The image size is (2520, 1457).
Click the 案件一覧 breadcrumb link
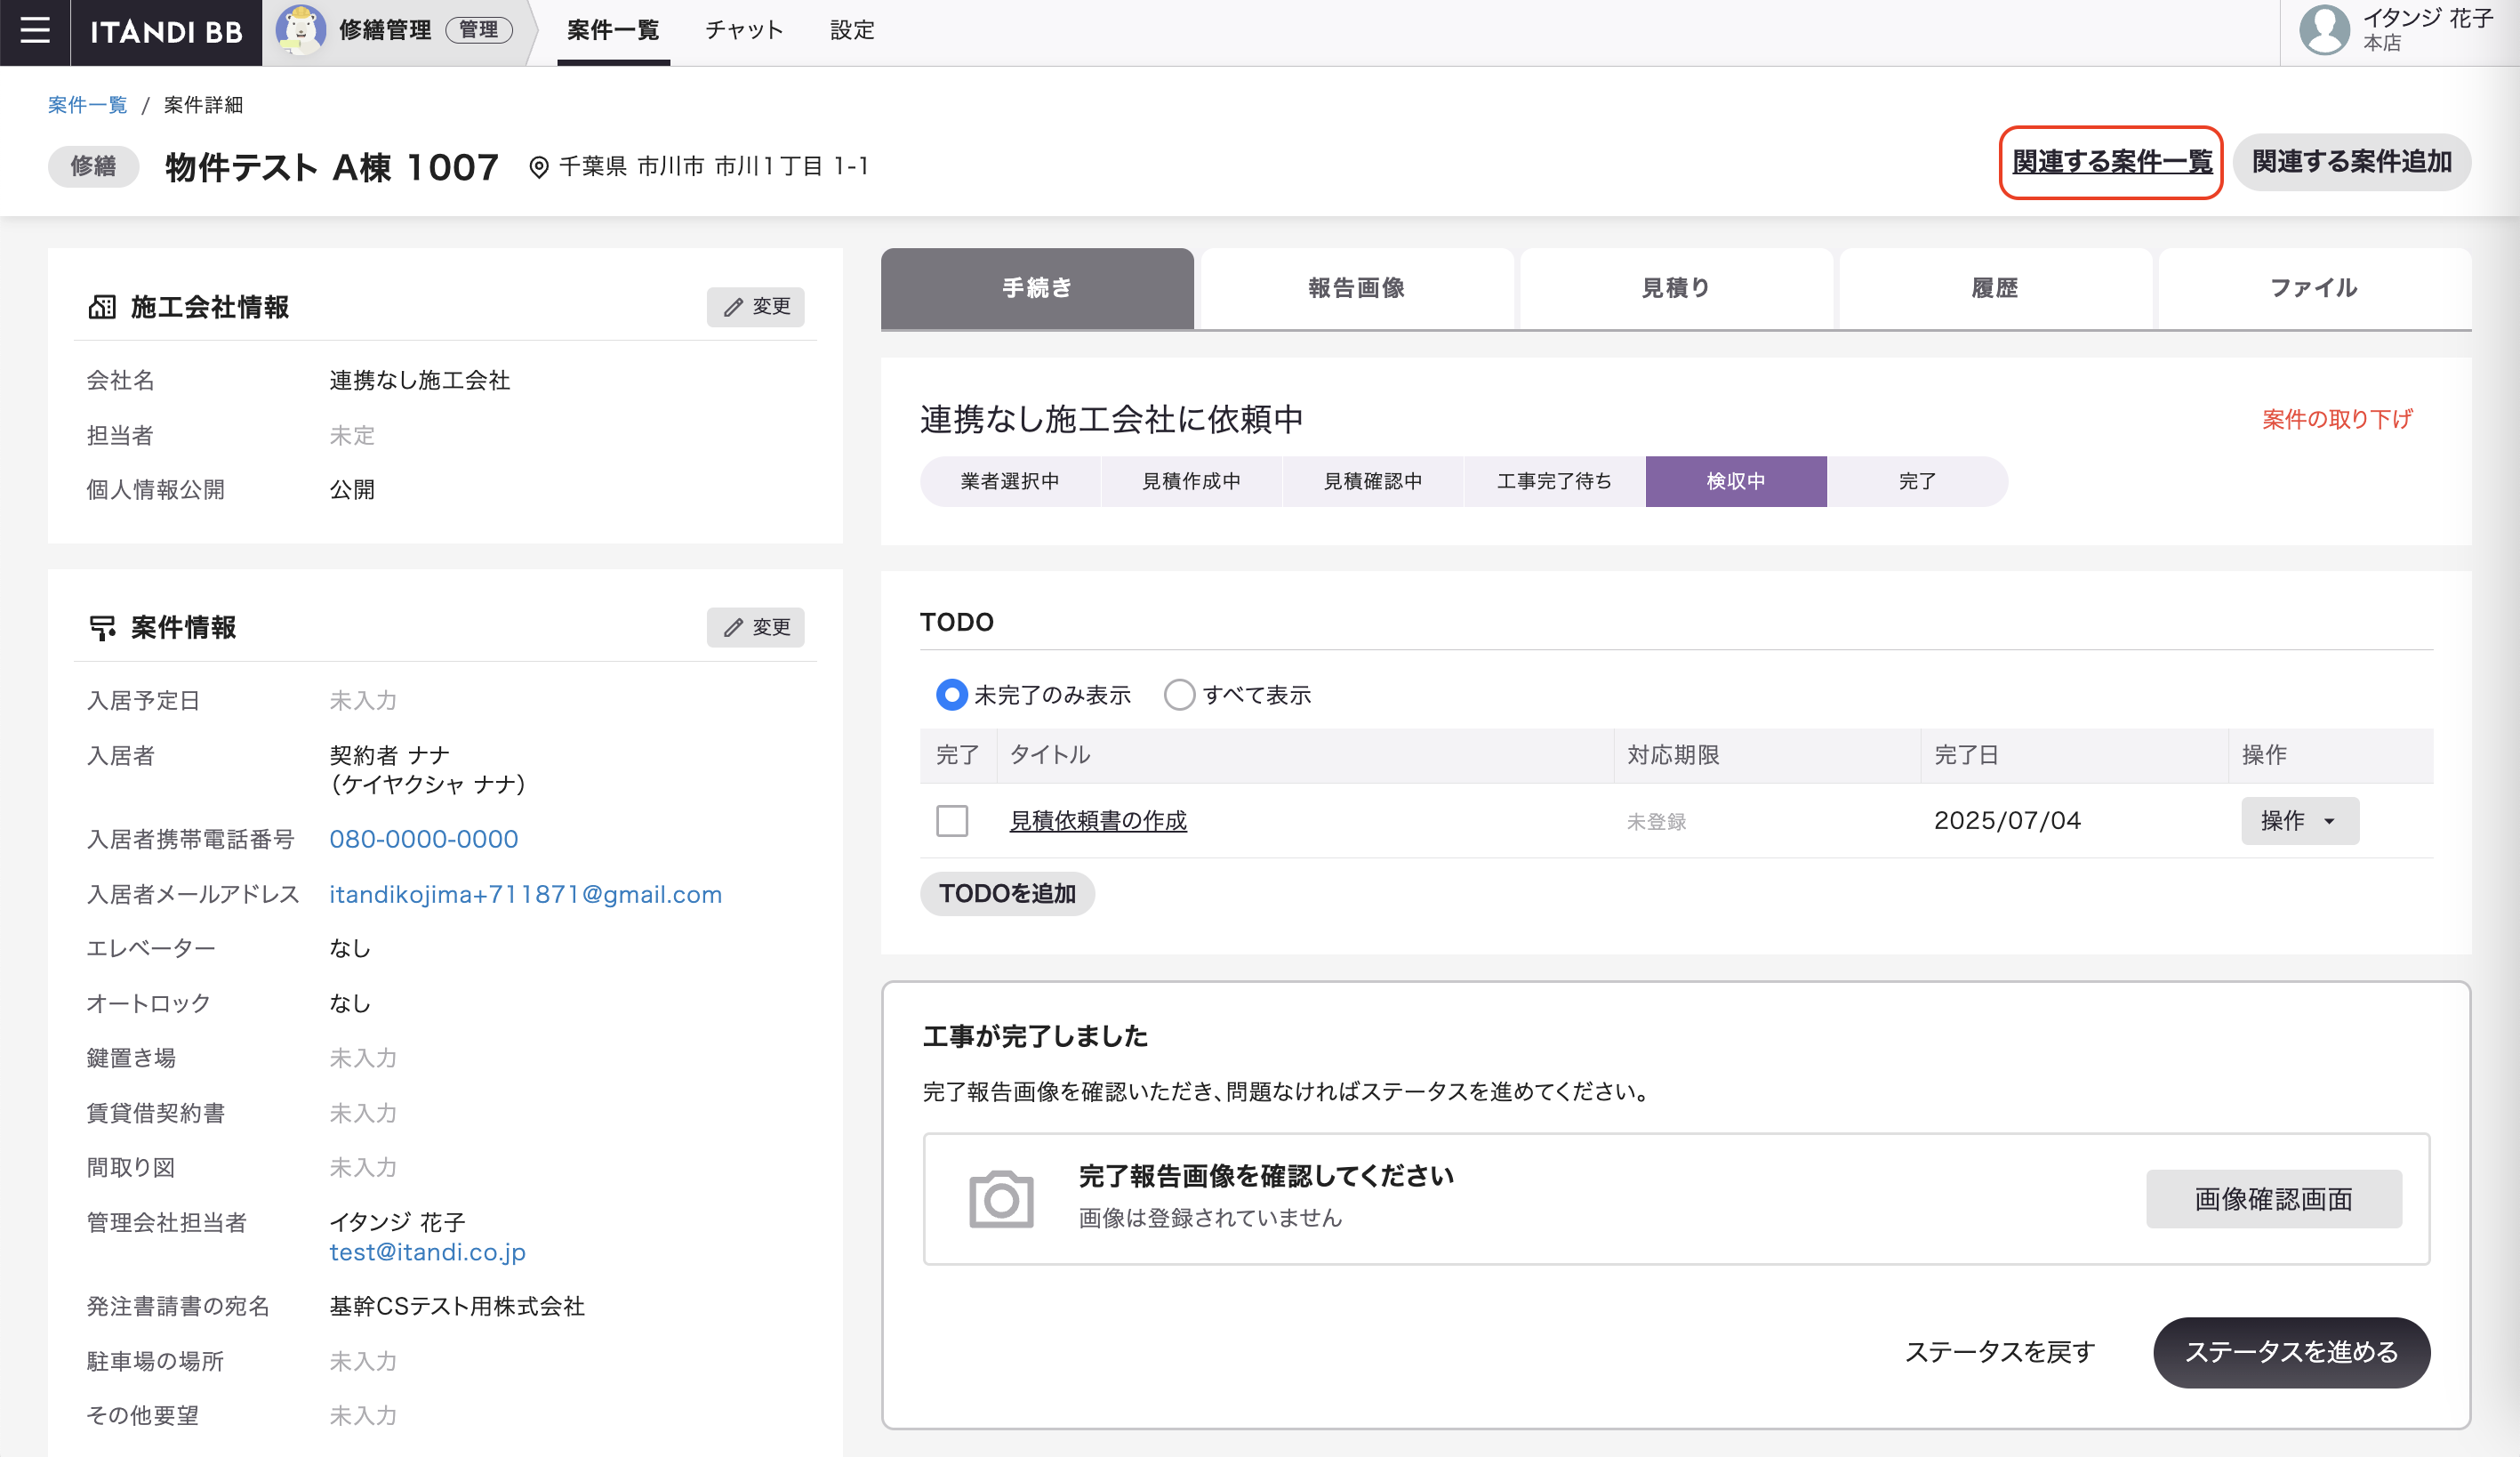pos(87,105)
